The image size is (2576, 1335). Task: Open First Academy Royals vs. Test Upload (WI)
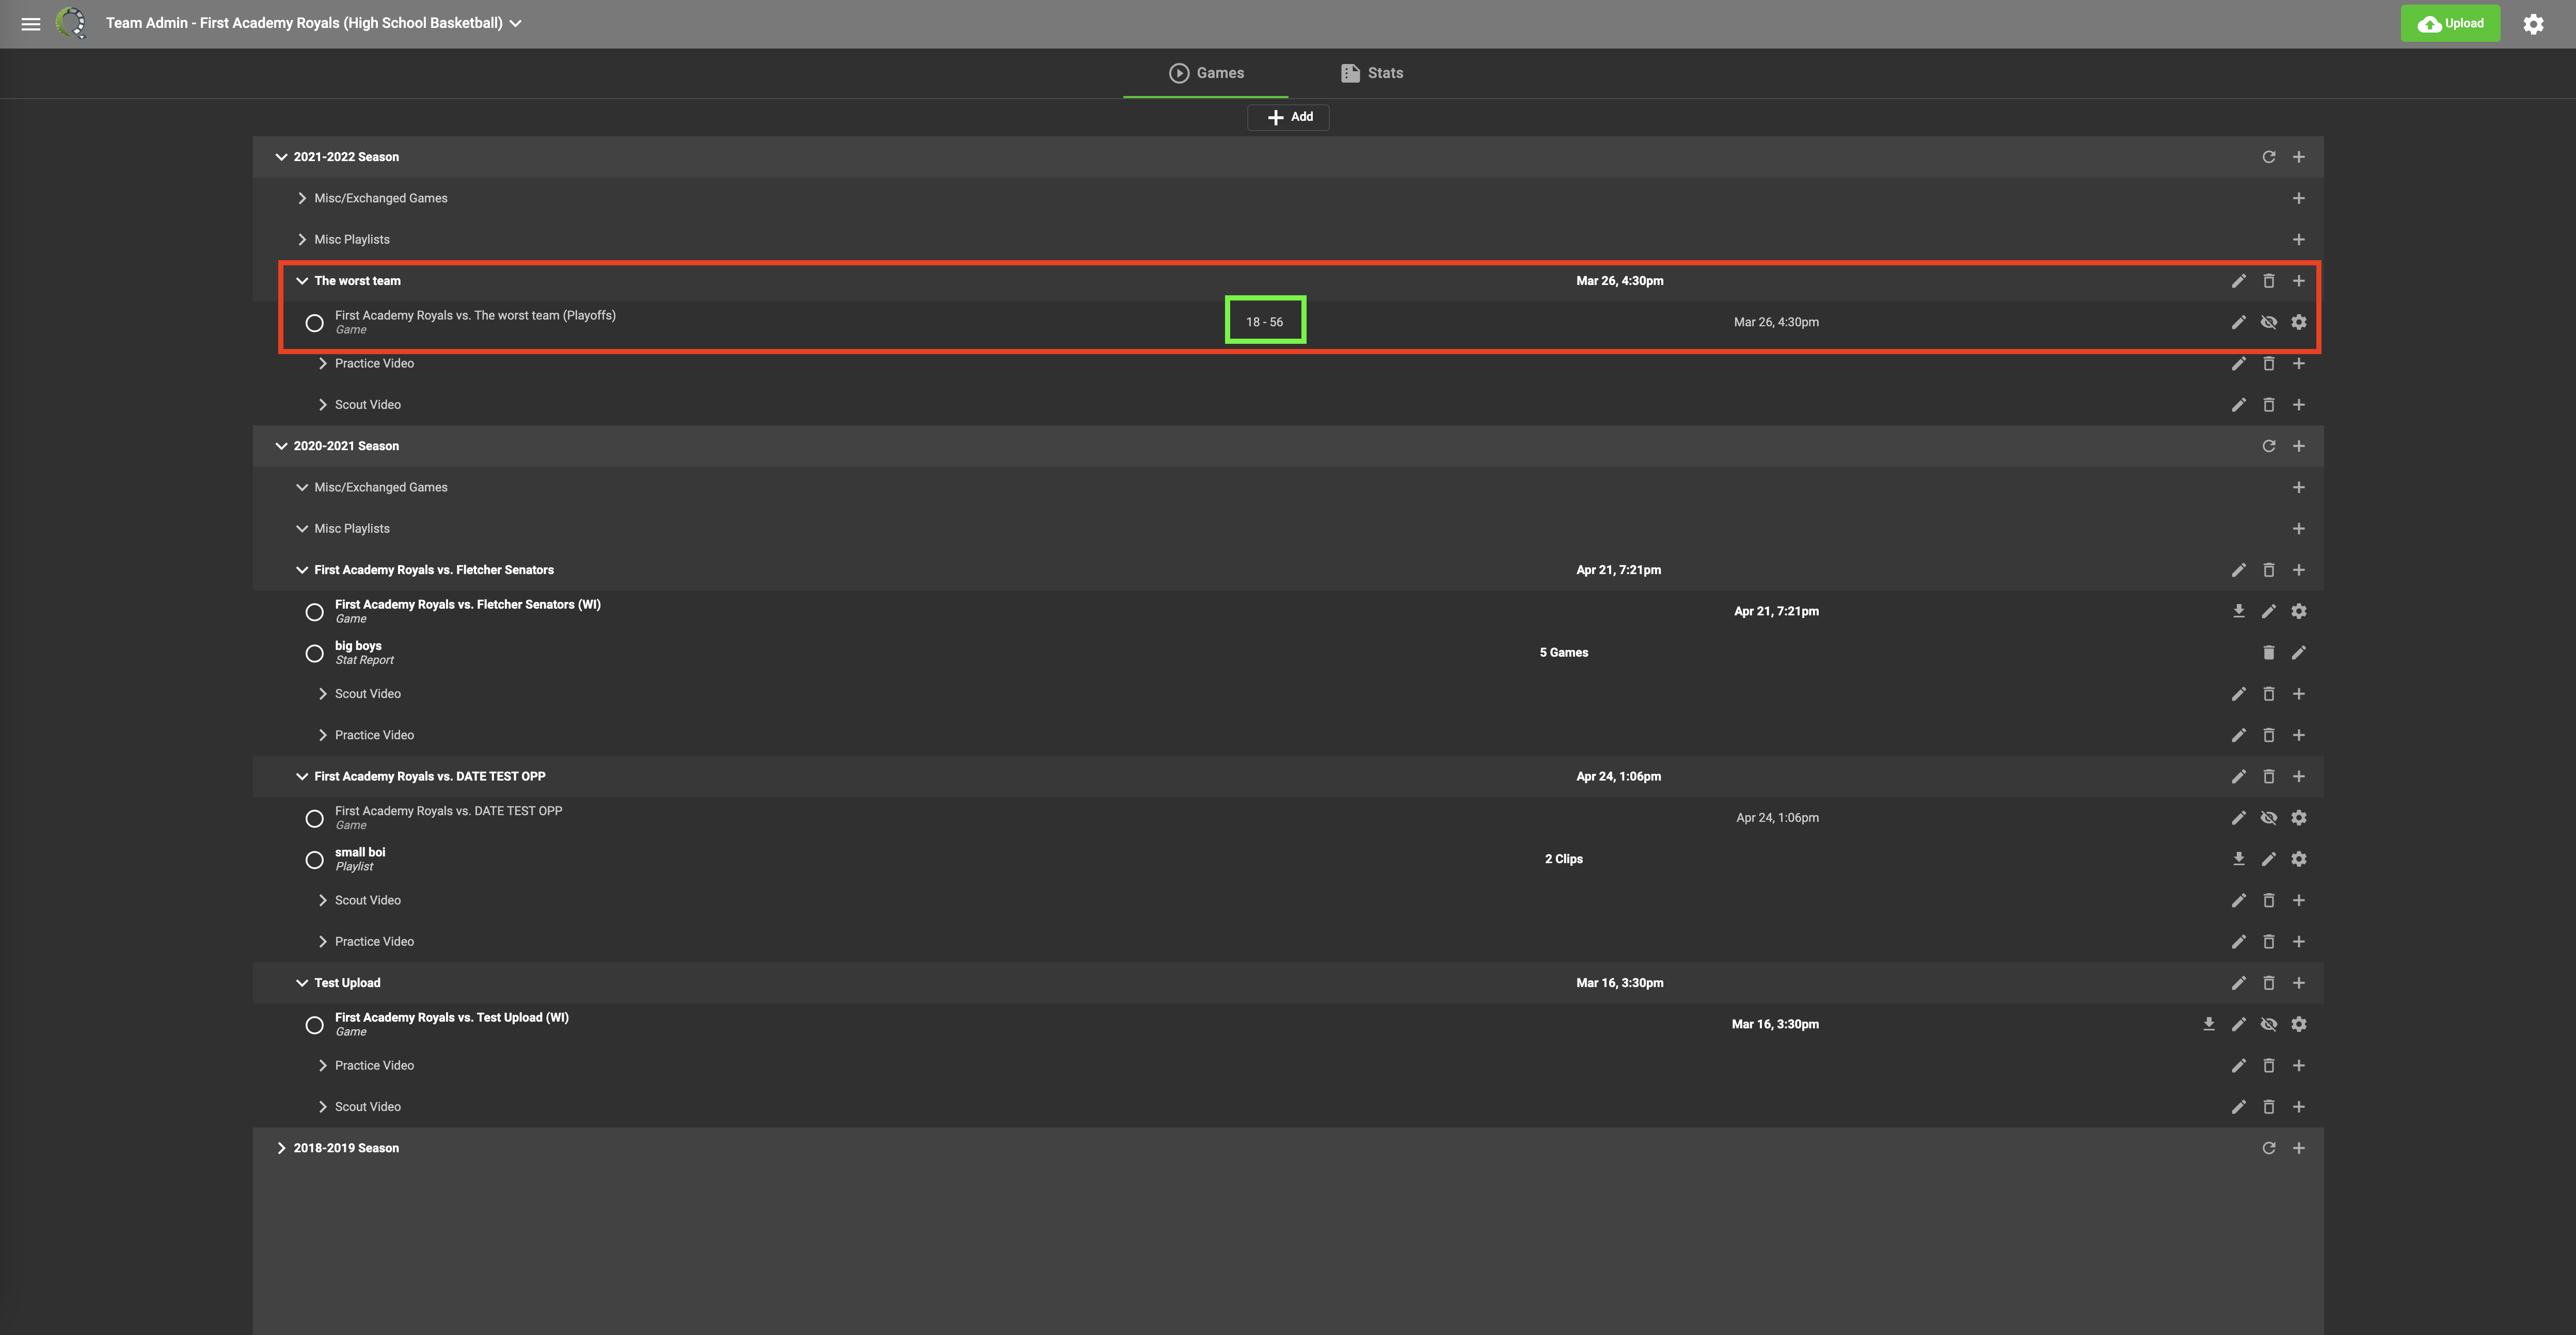451,1017
